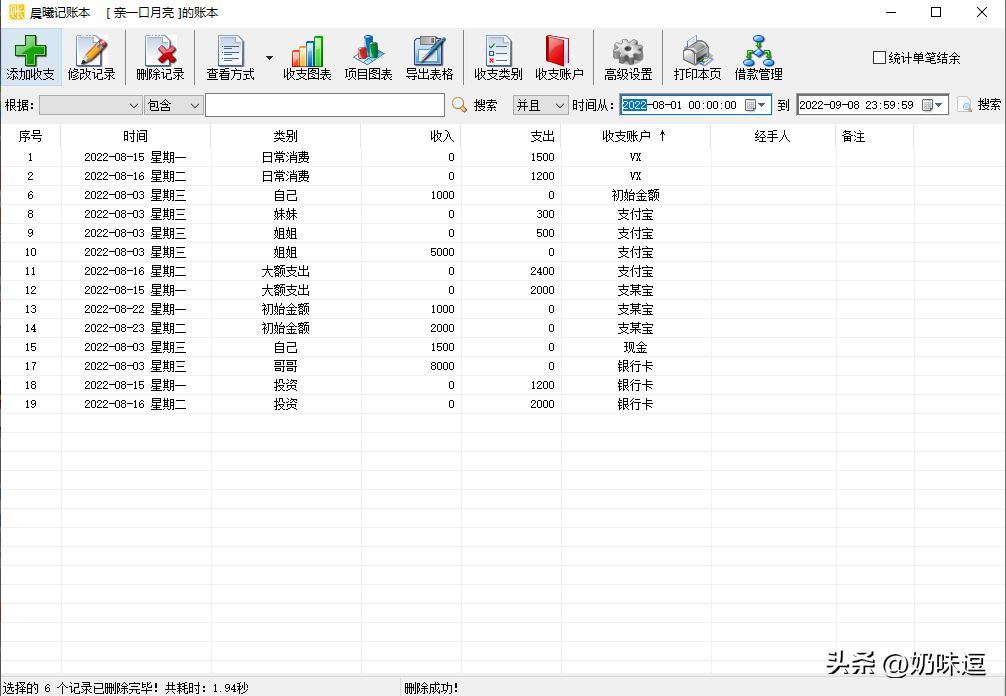Click the 搜索 magnifier button beside text box

click(x=475, y=105)
